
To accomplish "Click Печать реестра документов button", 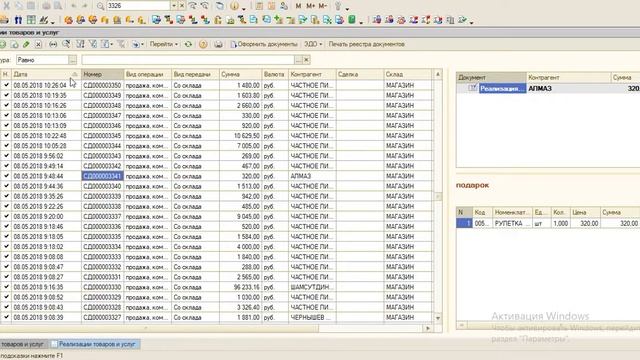I will 367,44.
